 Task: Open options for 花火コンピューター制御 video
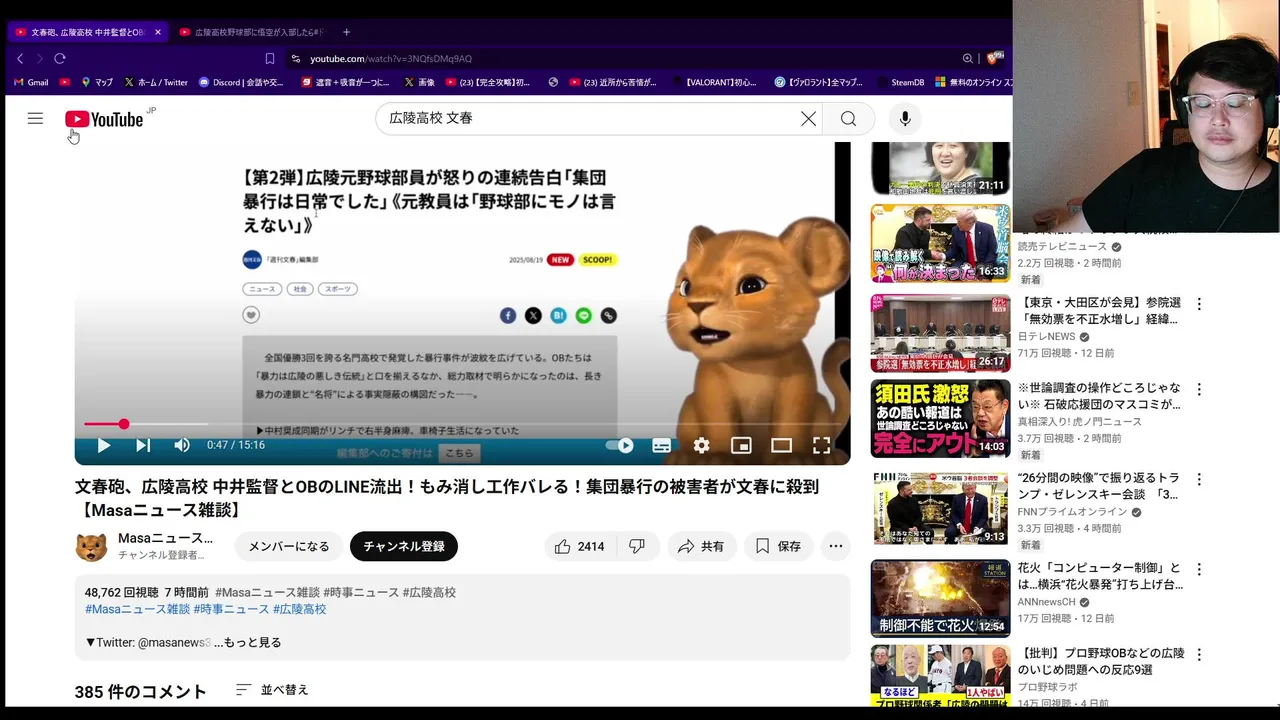tap(1199, 569)
